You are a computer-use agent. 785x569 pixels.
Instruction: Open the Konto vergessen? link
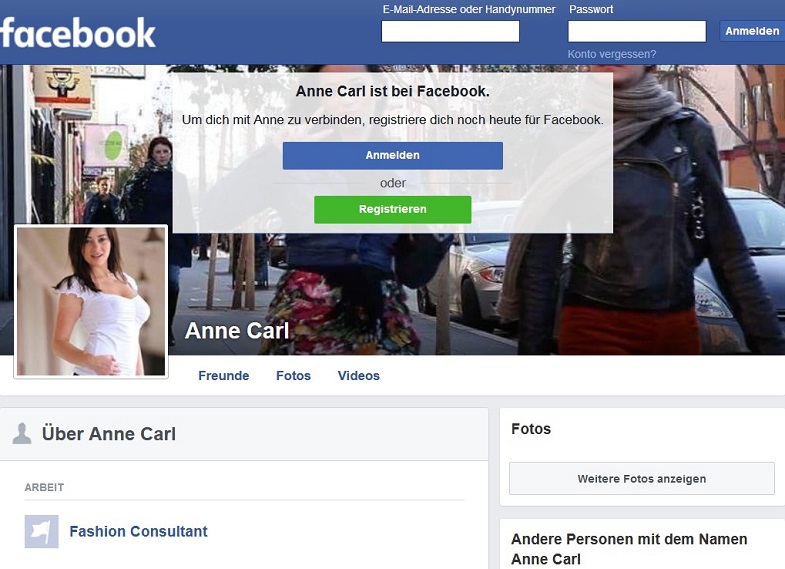click(x=611, y=54)
